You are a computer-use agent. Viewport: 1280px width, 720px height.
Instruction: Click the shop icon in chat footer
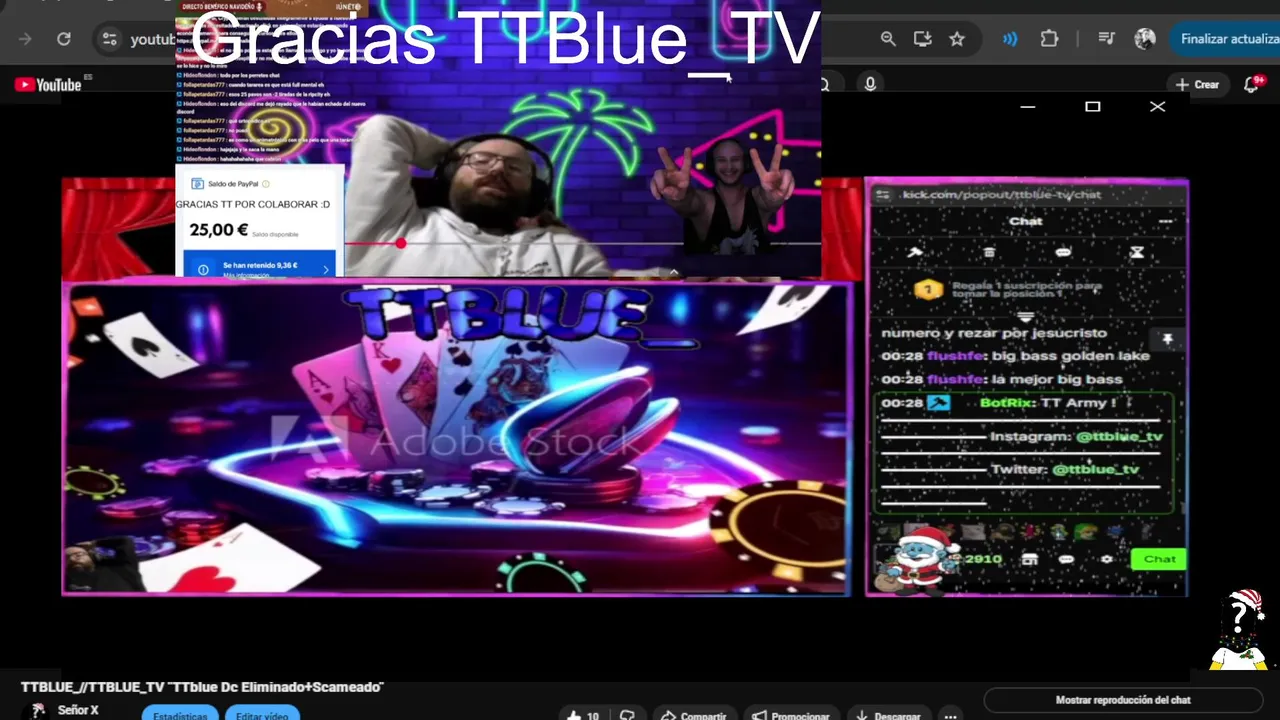(x=1030, y=560)
